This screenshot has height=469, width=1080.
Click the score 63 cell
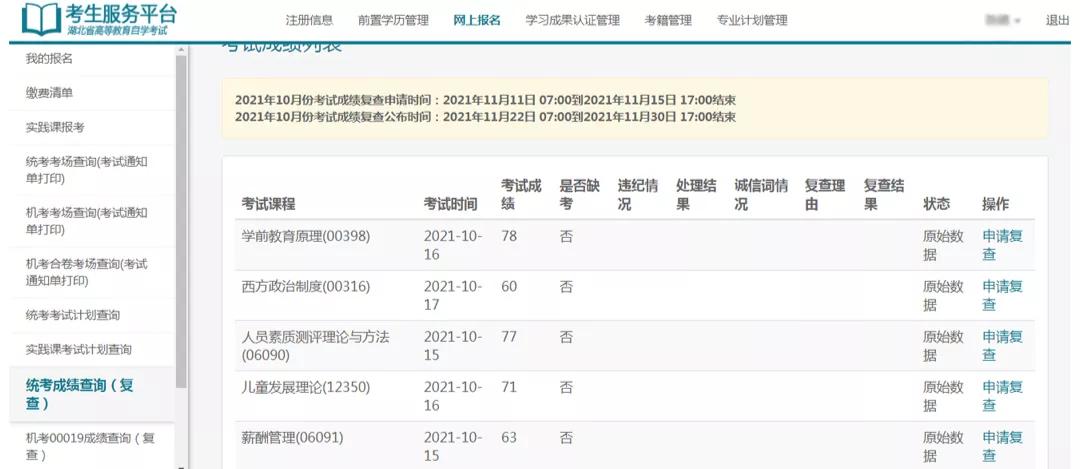(x=509, y=437)
